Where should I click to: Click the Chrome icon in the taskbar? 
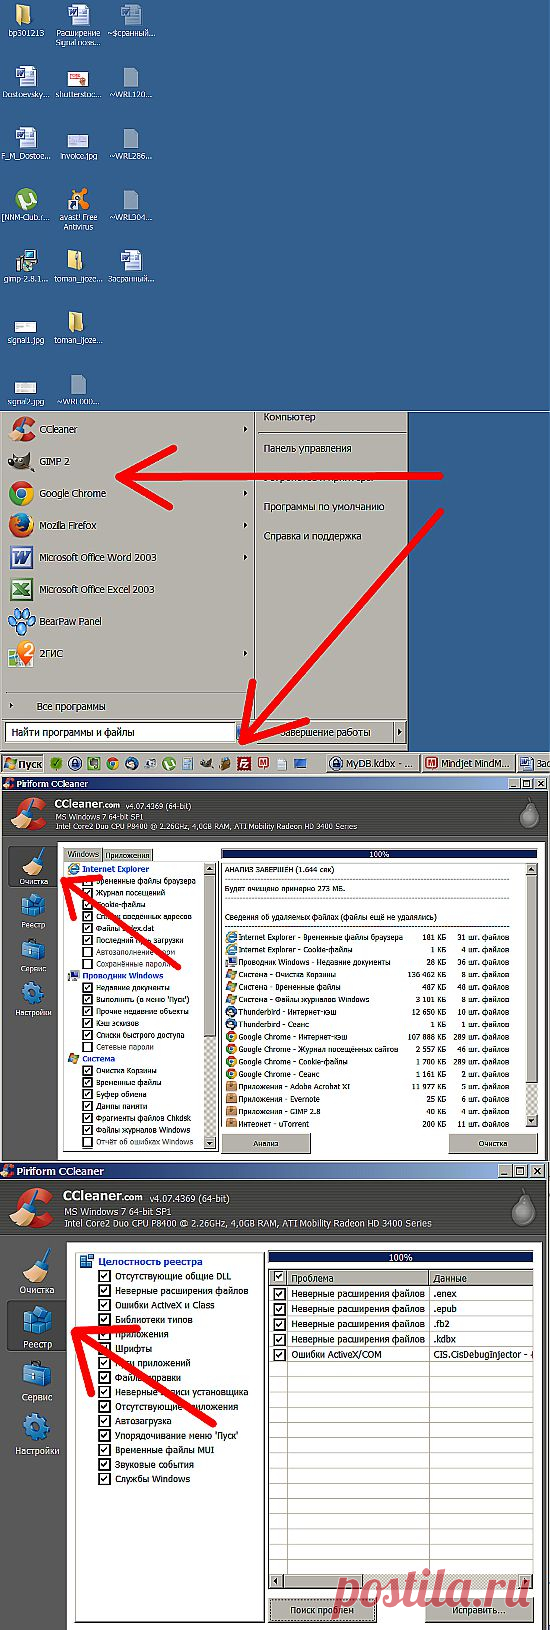pos(113,763)
